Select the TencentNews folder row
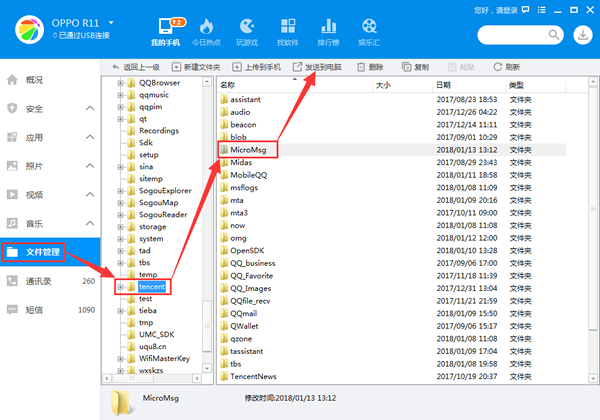 point(393,376)
